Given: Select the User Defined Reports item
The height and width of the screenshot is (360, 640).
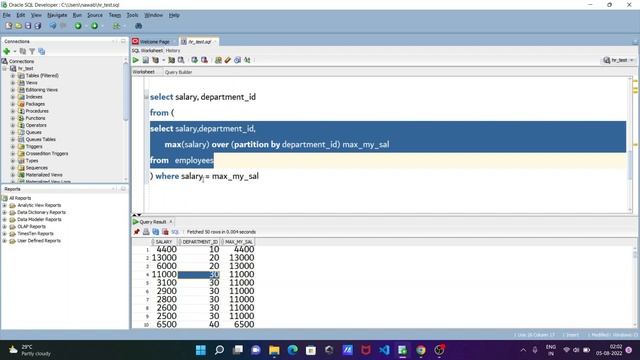Looking at the screenshot, I should tap(39, 241).
